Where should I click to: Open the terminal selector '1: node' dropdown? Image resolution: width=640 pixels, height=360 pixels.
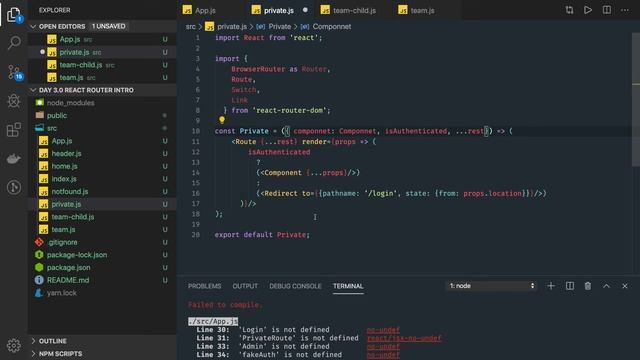pos(491,286)
